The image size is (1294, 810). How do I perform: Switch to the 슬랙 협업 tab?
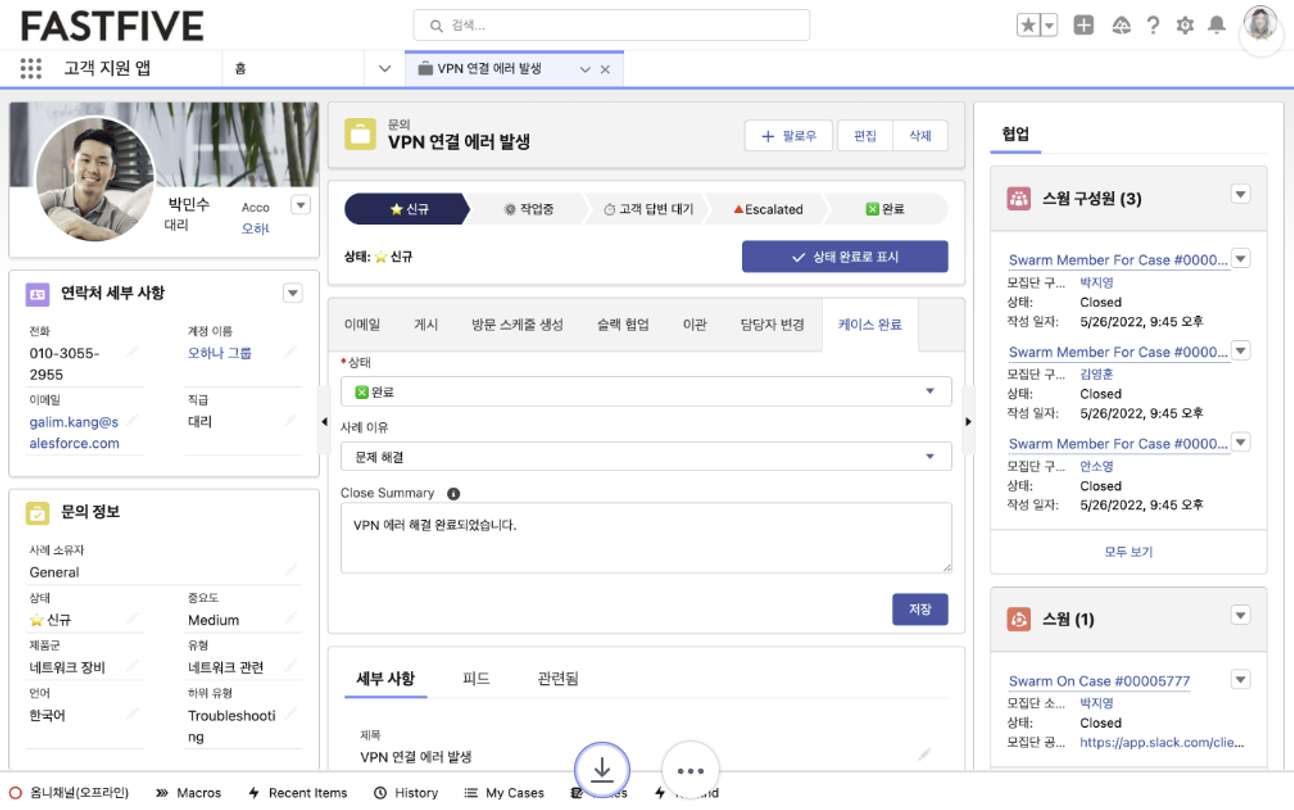point(623,325)
